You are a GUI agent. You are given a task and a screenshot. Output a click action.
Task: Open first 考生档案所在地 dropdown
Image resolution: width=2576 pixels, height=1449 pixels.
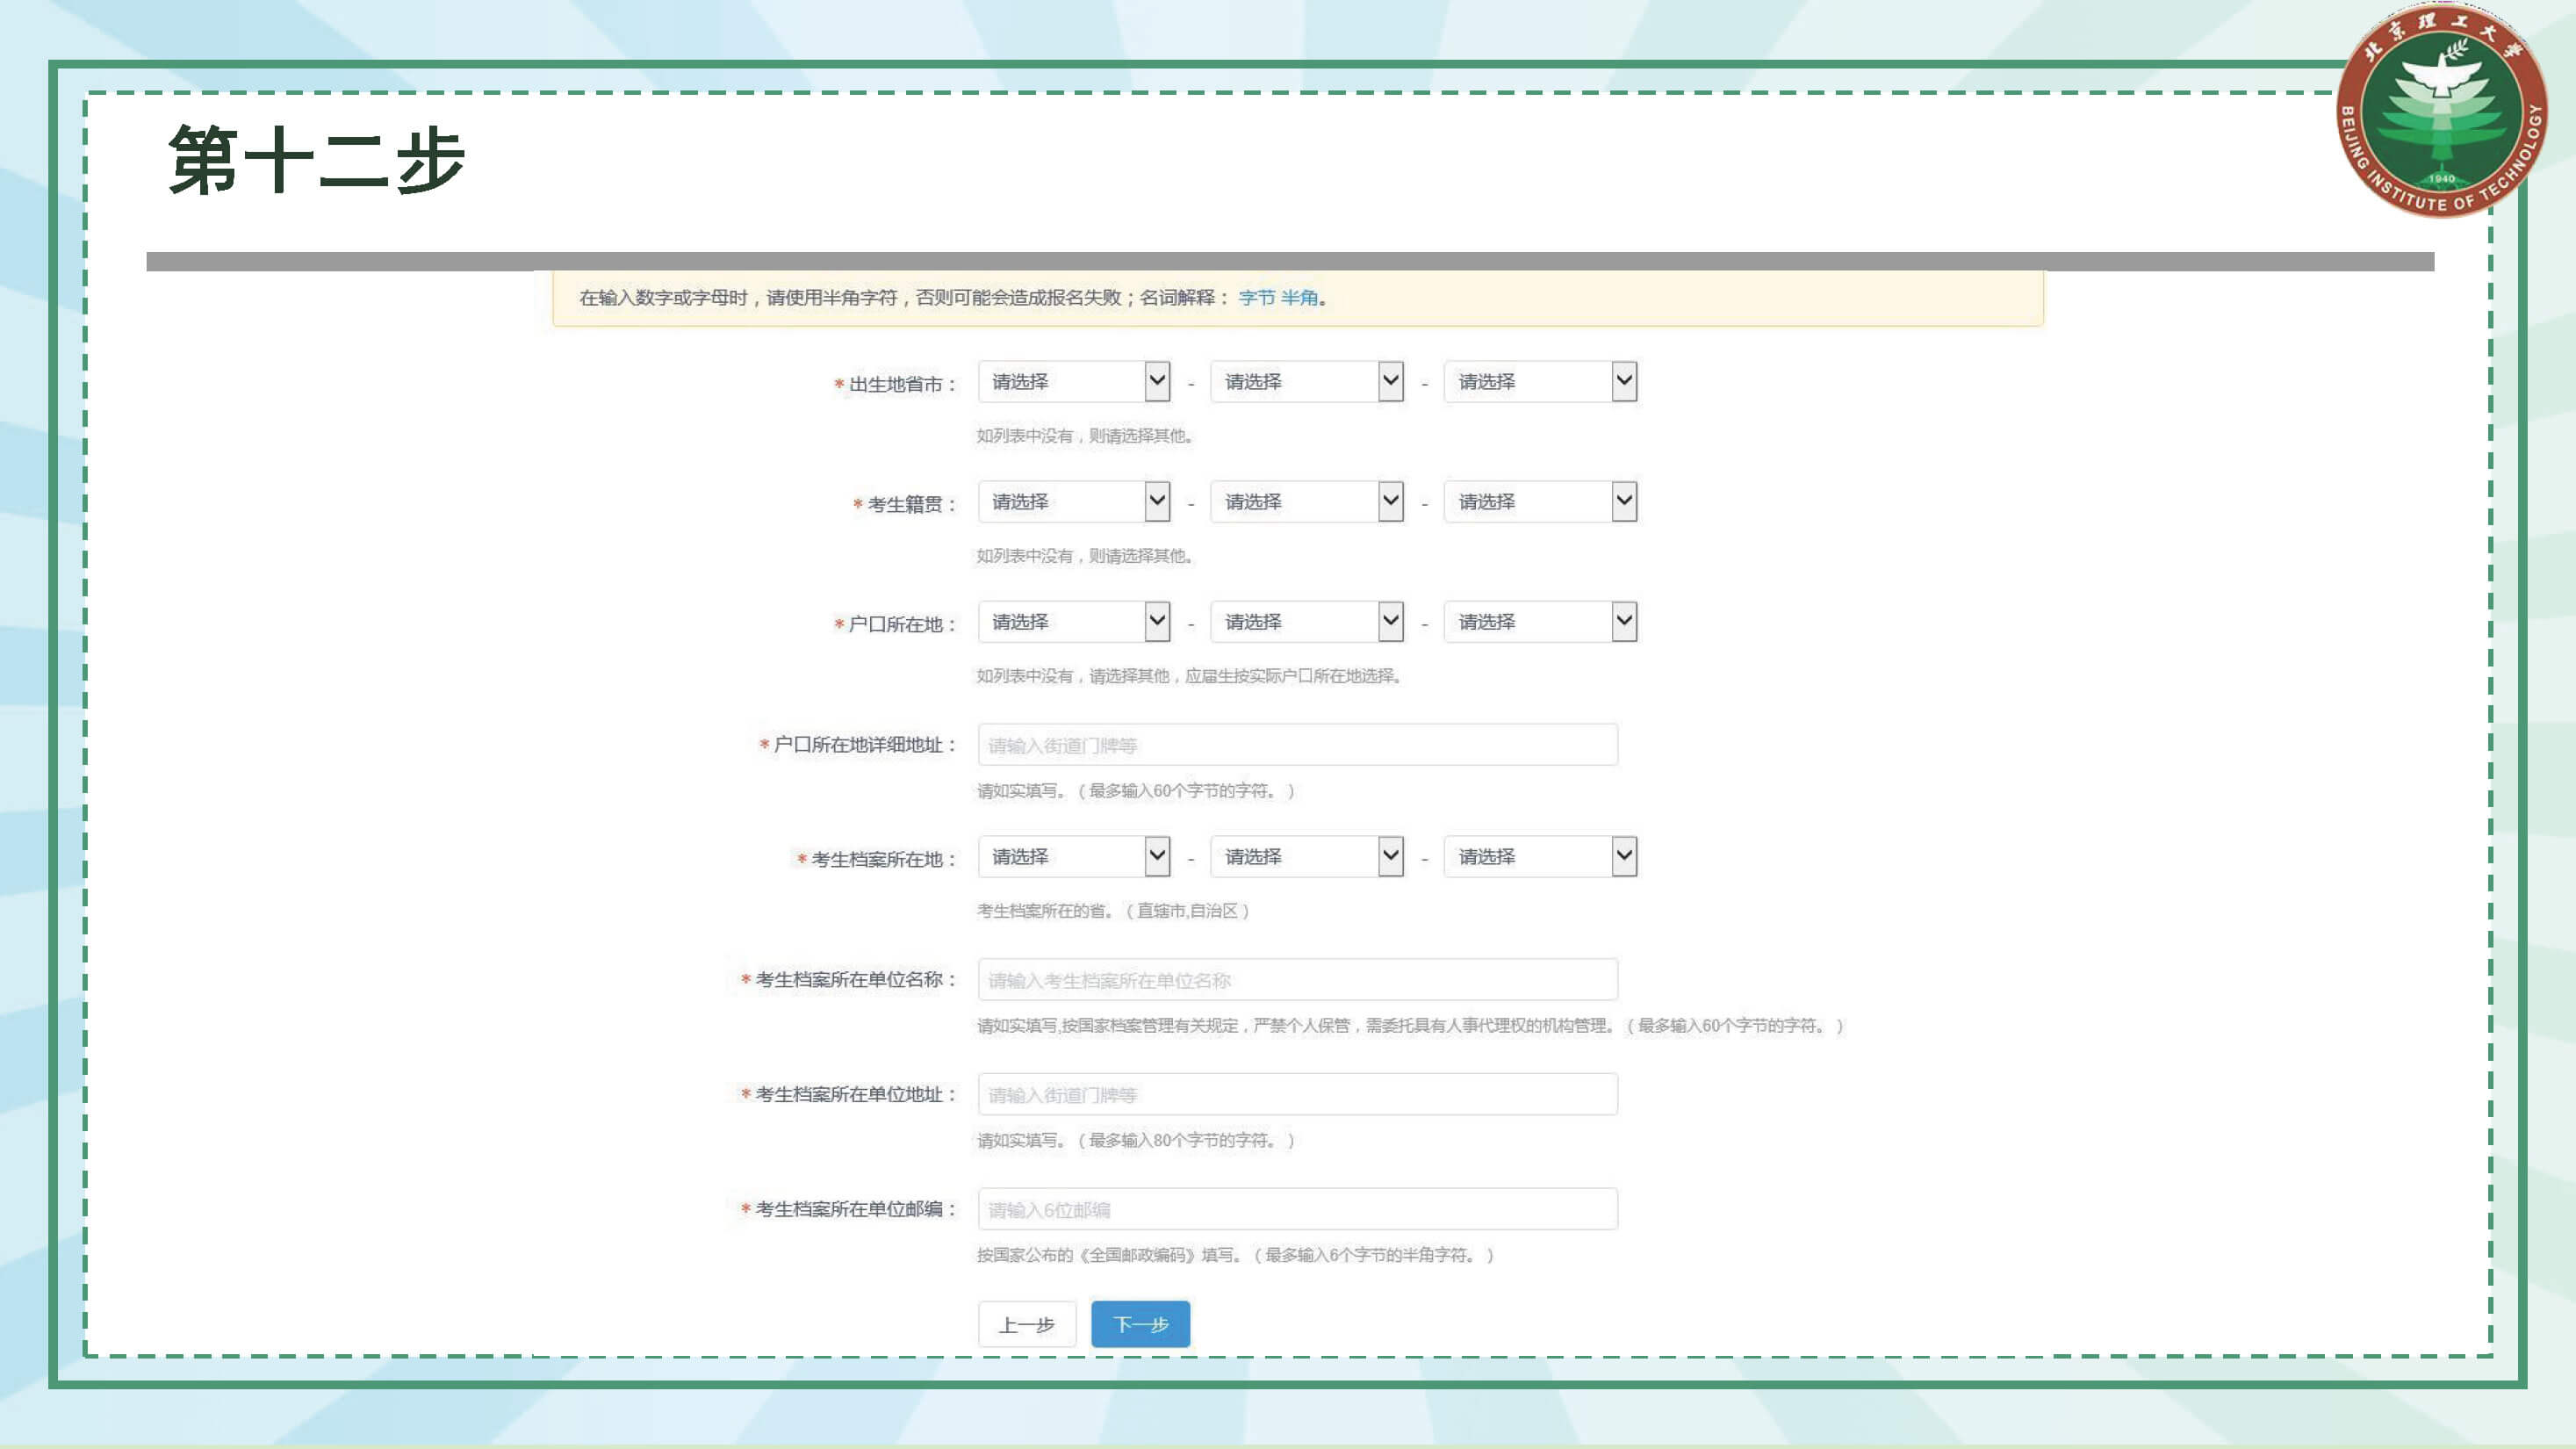click(1073, 857)
